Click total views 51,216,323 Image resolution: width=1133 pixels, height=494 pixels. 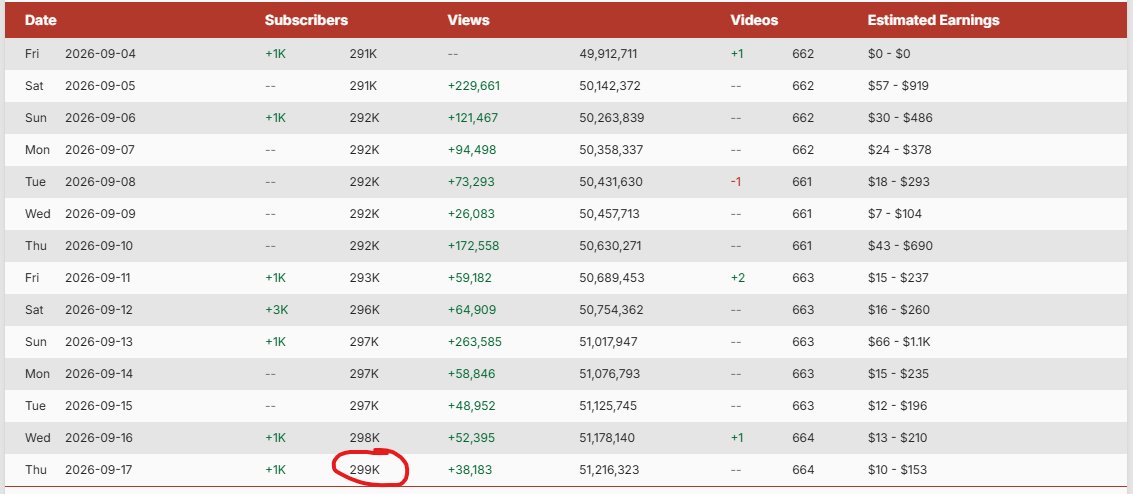click(608, 470)
